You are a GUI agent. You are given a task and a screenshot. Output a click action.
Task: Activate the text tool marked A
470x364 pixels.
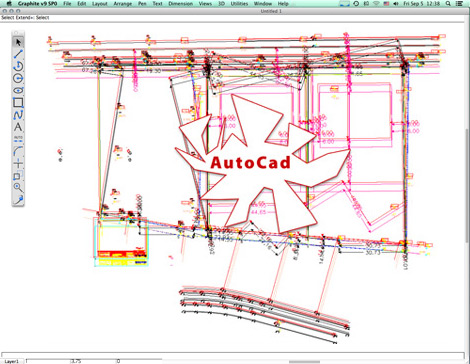(x=18, y=127)
